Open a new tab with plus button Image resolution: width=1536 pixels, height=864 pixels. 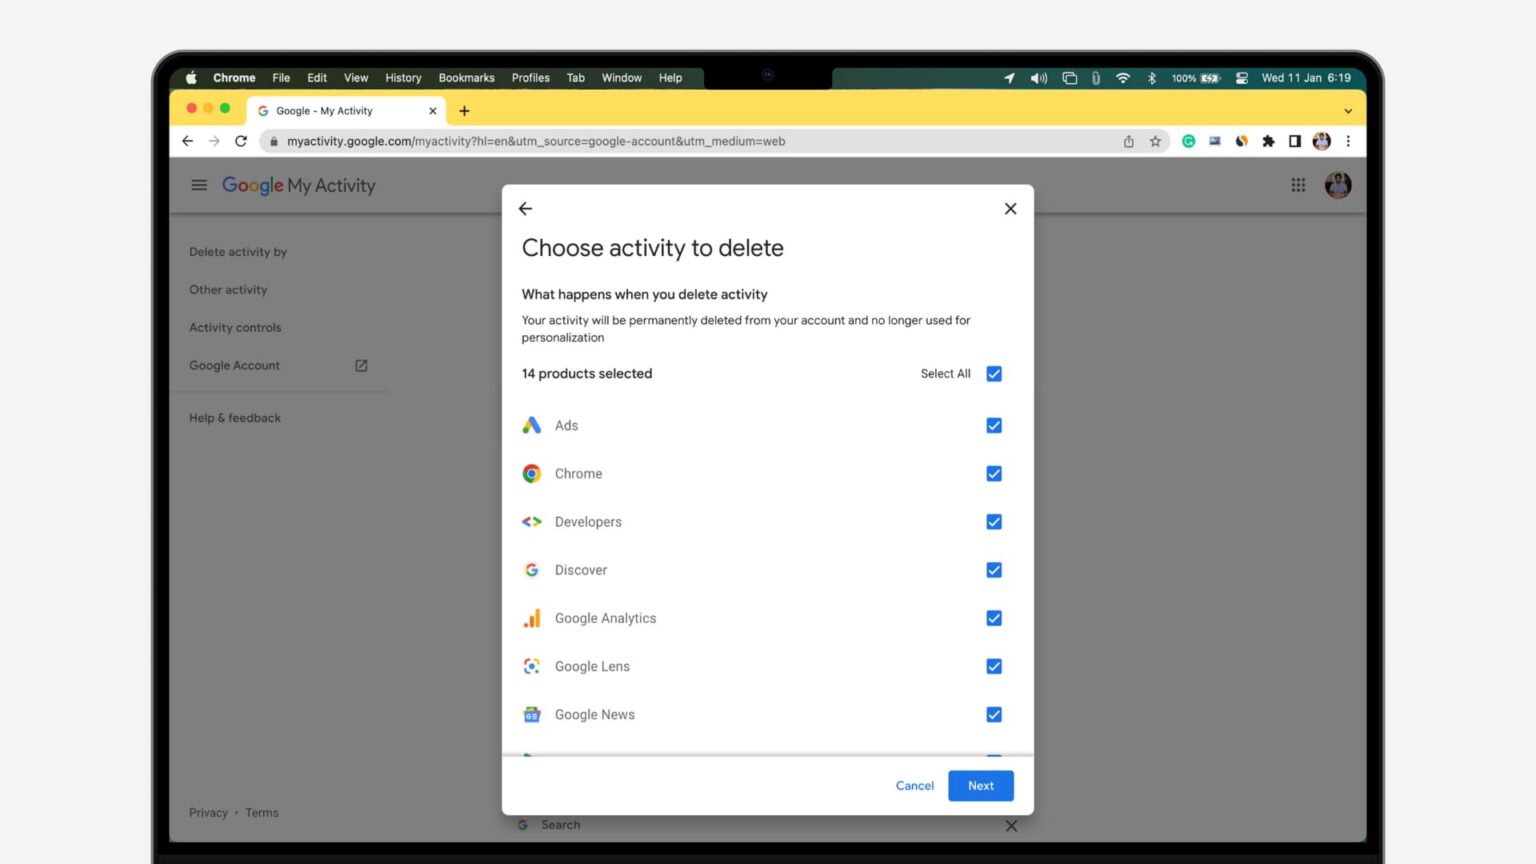coord(464,111)
